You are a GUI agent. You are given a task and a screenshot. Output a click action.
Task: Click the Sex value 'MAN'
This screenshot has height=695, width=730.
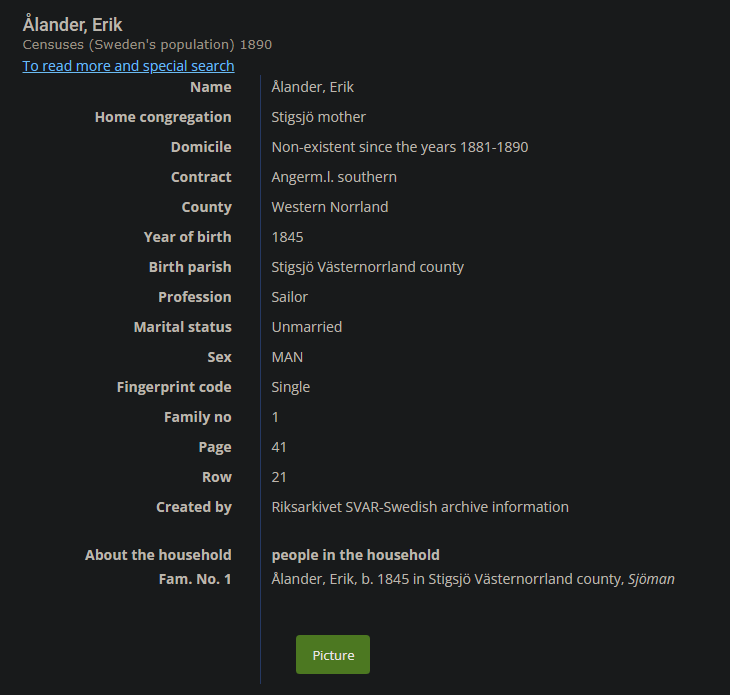click(x=288, y=357)
